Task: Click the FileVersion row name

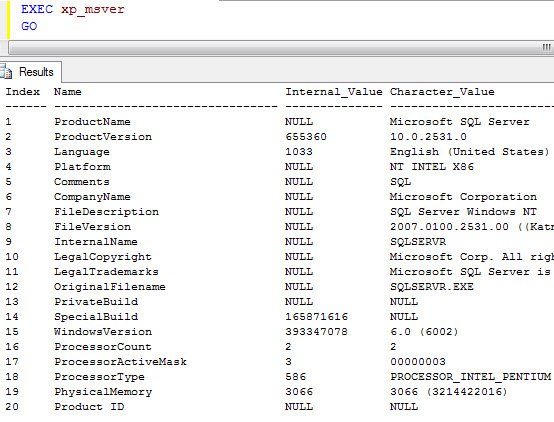Action: tap(92, 227)
